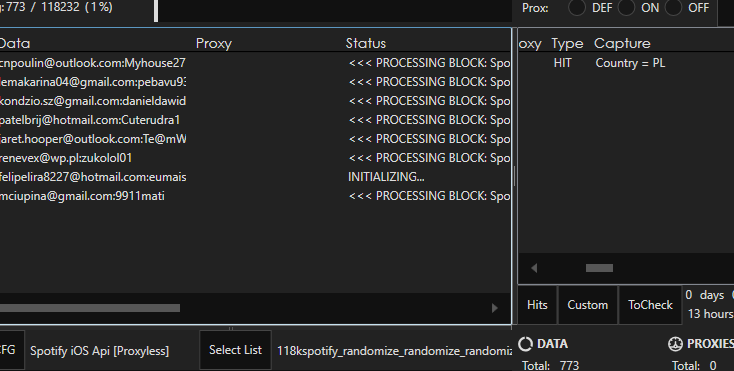734x371 pixels.
Task: Click the DATA circular loader icon
Action: click(x=525, y=344)
